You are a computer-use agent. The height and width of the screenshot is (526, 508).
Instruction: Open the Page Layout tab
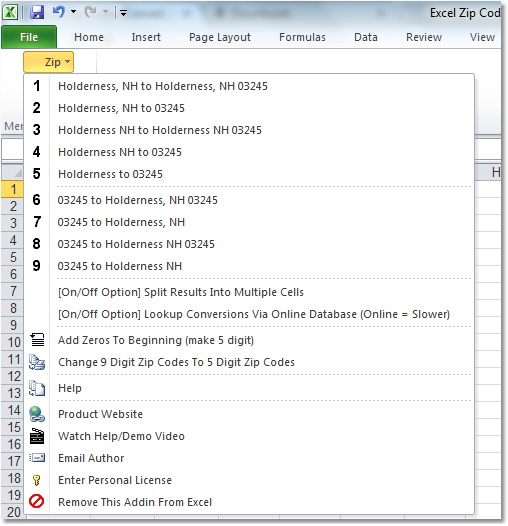220,37
